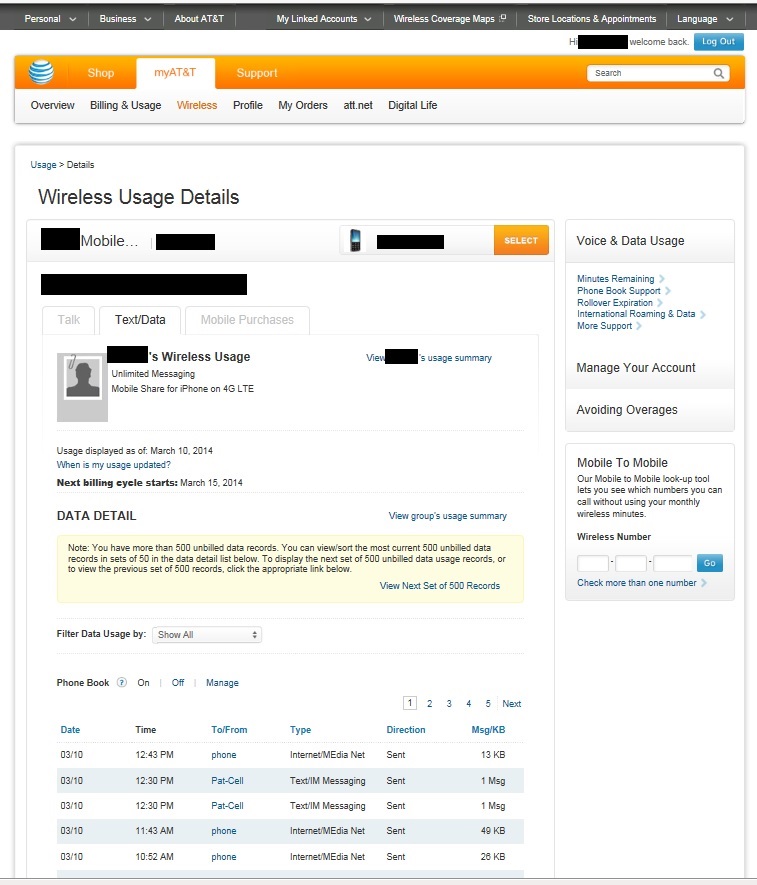
Task: Expand the Business dropdown menu
Action: (125, 19)
